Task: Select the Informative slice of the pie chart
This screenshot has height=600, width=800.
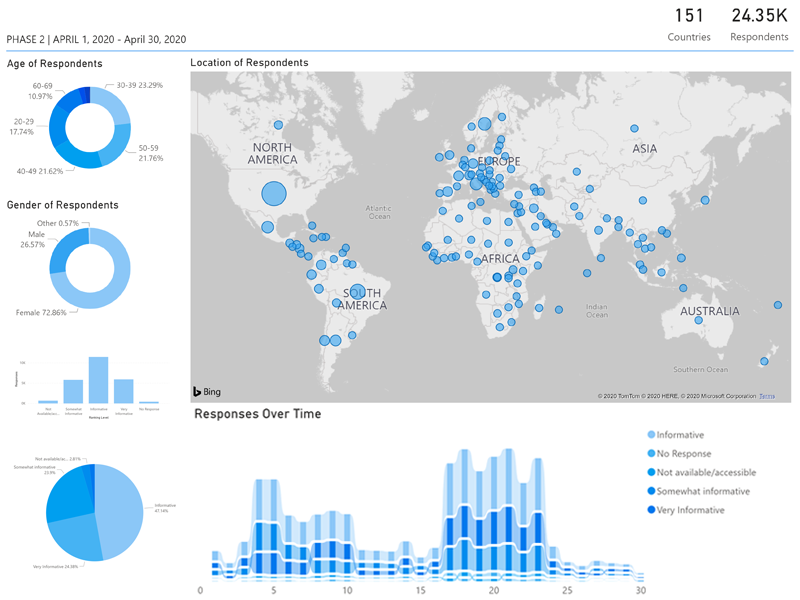Action: pos(121,510)
